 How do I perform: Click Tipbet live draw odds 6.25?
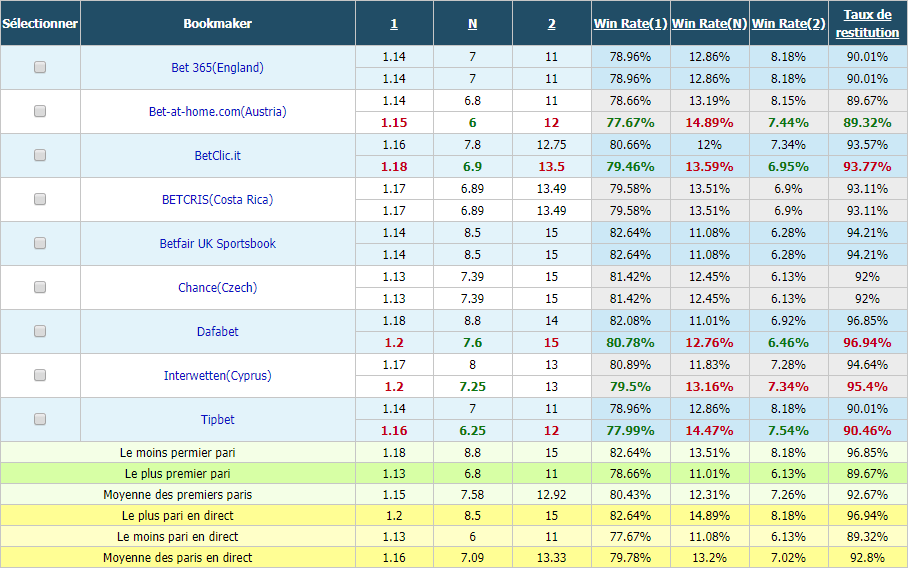click(473, 431)
